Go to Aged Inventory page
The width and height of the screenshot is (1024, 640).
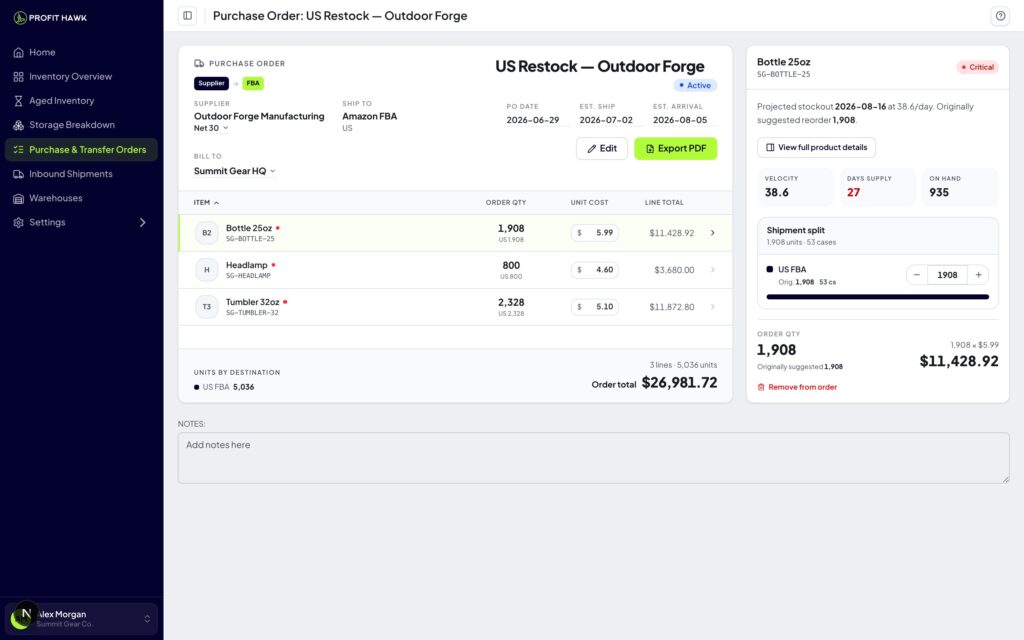pos(81,101)
